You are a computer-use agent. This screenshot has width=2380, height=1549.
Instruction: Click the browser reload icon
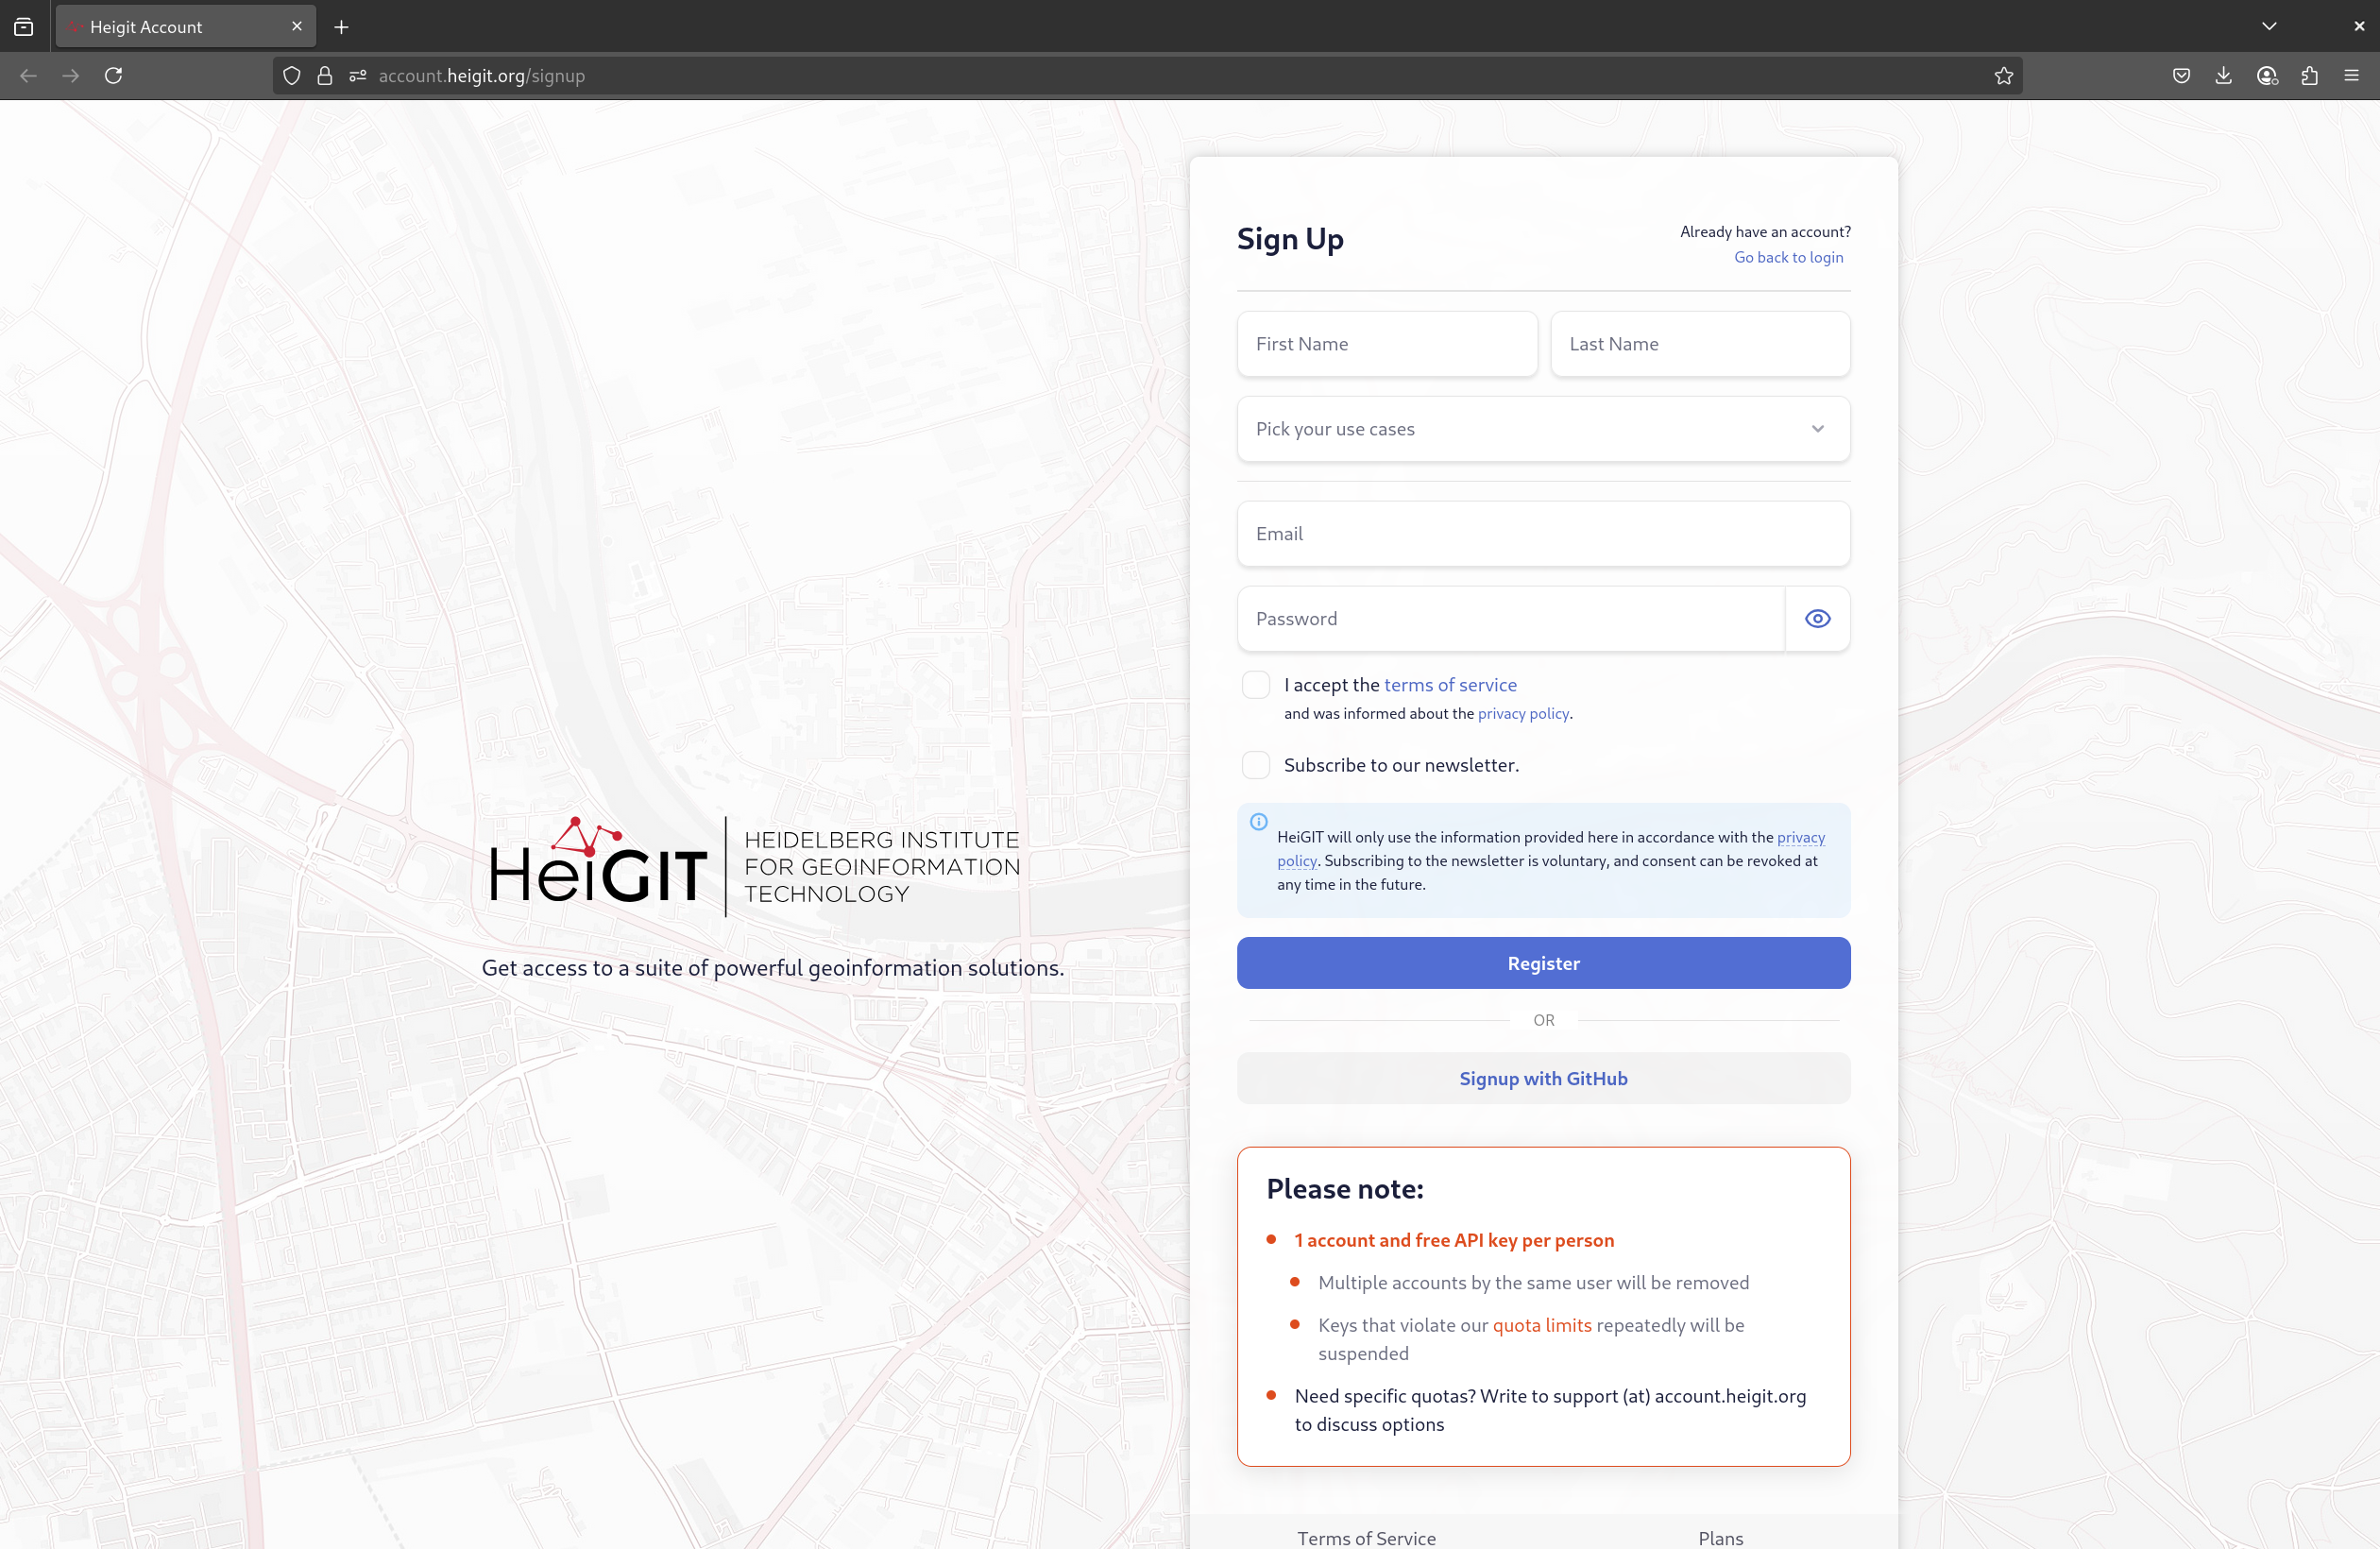tap(113, 76)
